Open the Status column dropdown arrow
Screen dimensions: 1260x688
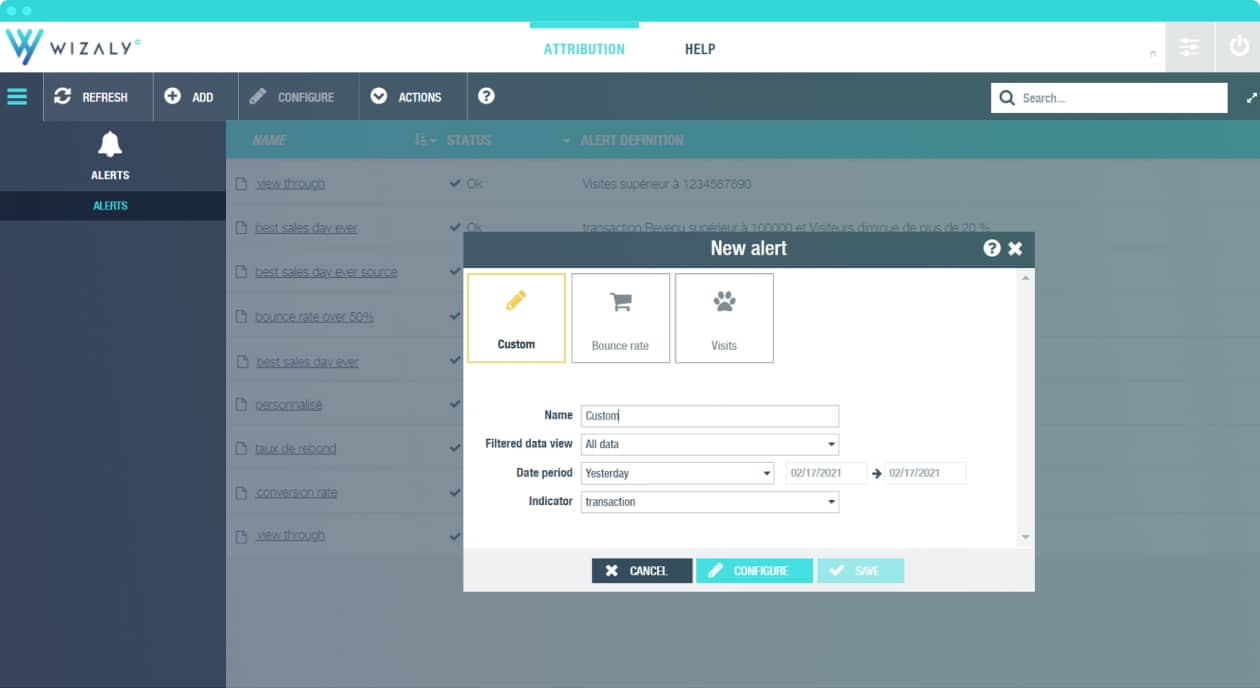pos(567,141)
